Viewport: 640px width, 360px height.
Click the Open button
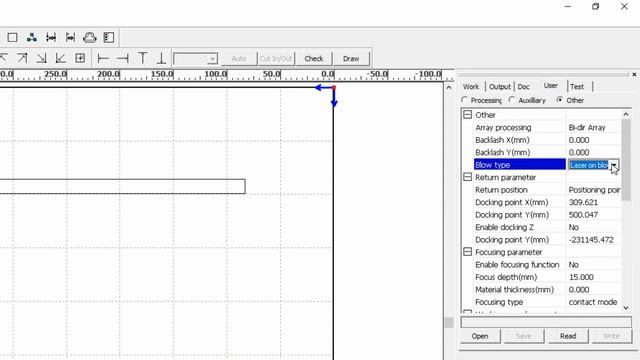pos(480,336)
